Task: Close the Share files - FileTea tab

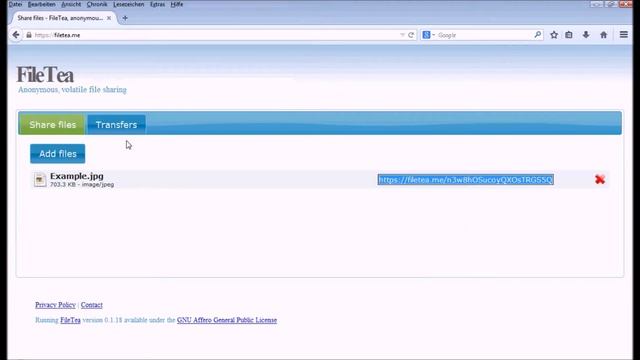Action: (109, 18)
